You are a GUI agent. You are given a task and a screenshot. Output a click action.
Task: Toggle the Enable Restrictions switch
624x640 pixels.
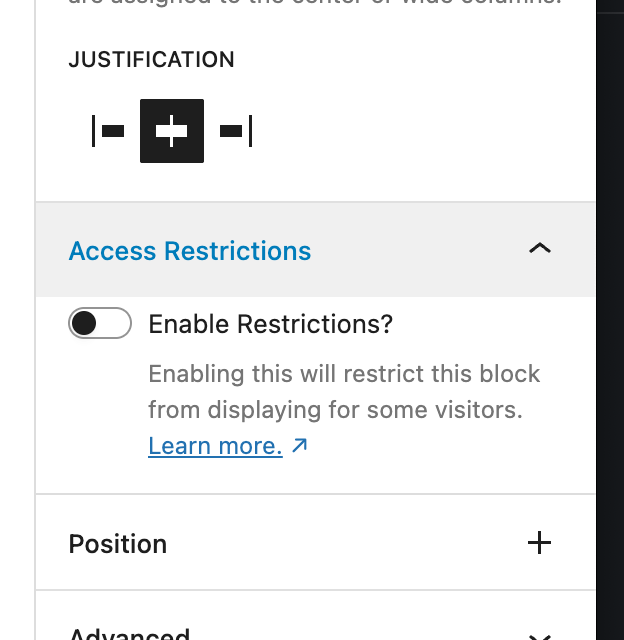(100, 323)
